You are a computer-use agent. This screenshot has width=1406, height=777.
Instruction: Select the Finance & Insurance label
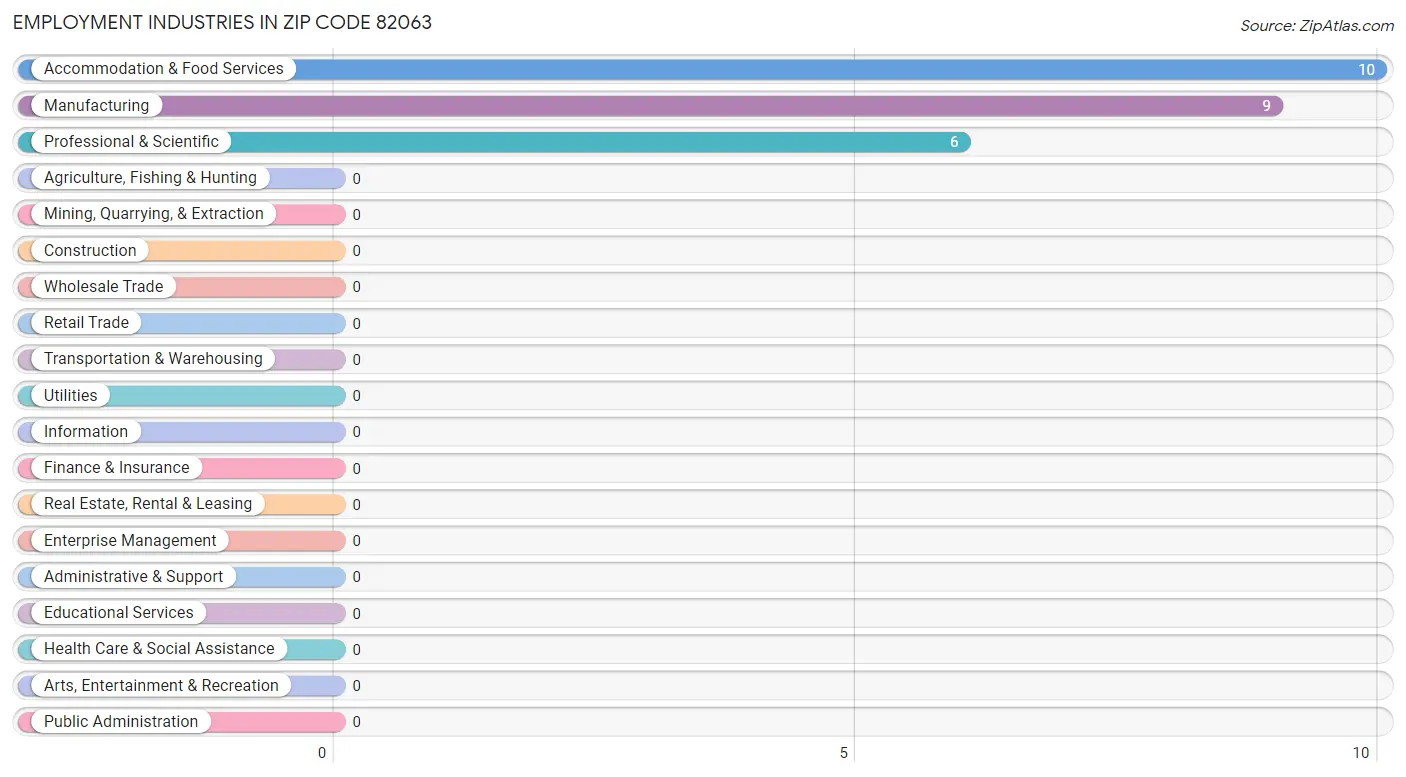click(x=116, y=468)
